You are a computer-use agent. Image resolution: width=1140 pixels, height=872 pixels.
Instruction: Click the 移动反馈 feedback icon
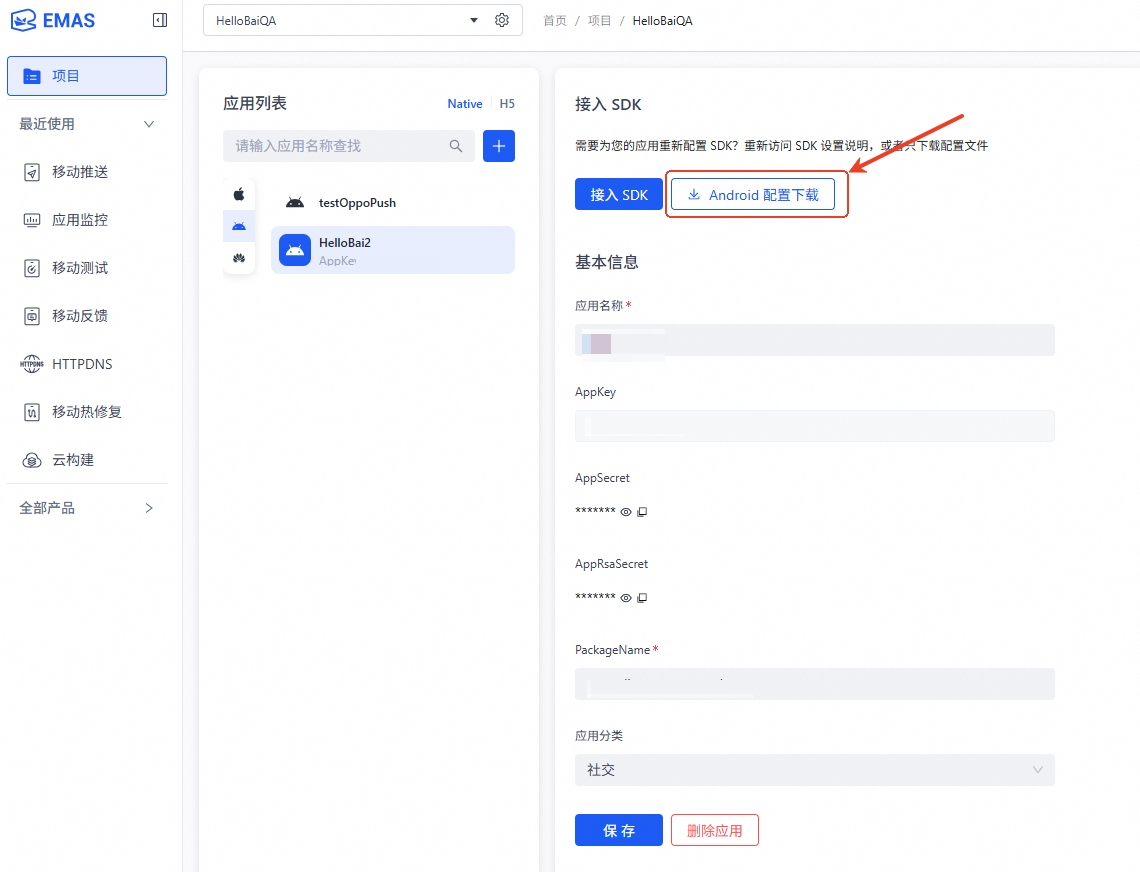coord(32,316)
